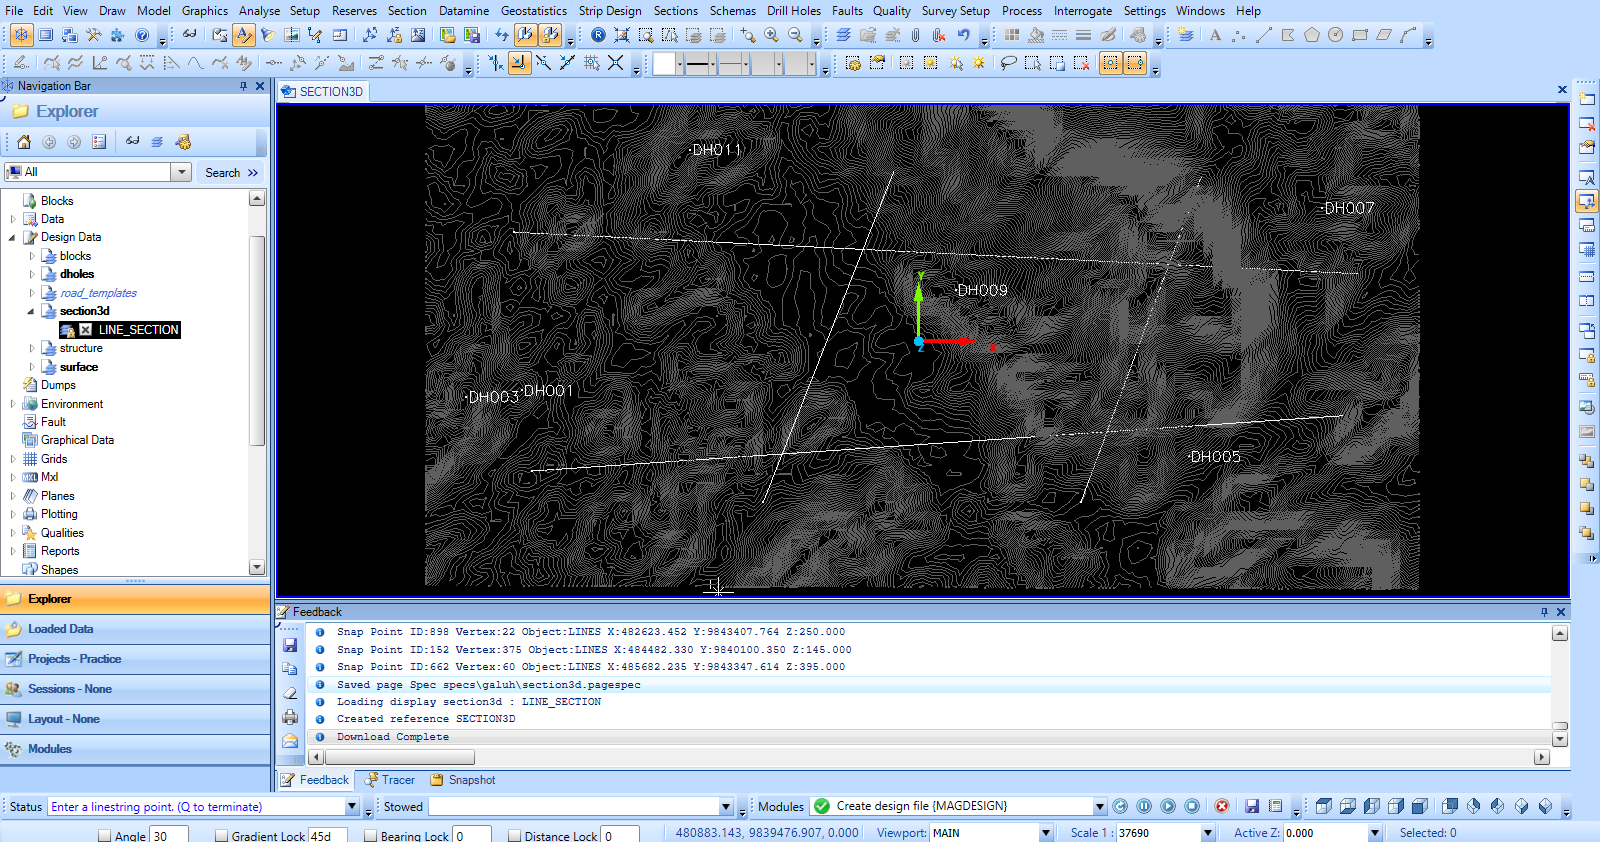Click the blue undo arrow icon
This screenshot has width=1600, height=842.
(963, 35)
